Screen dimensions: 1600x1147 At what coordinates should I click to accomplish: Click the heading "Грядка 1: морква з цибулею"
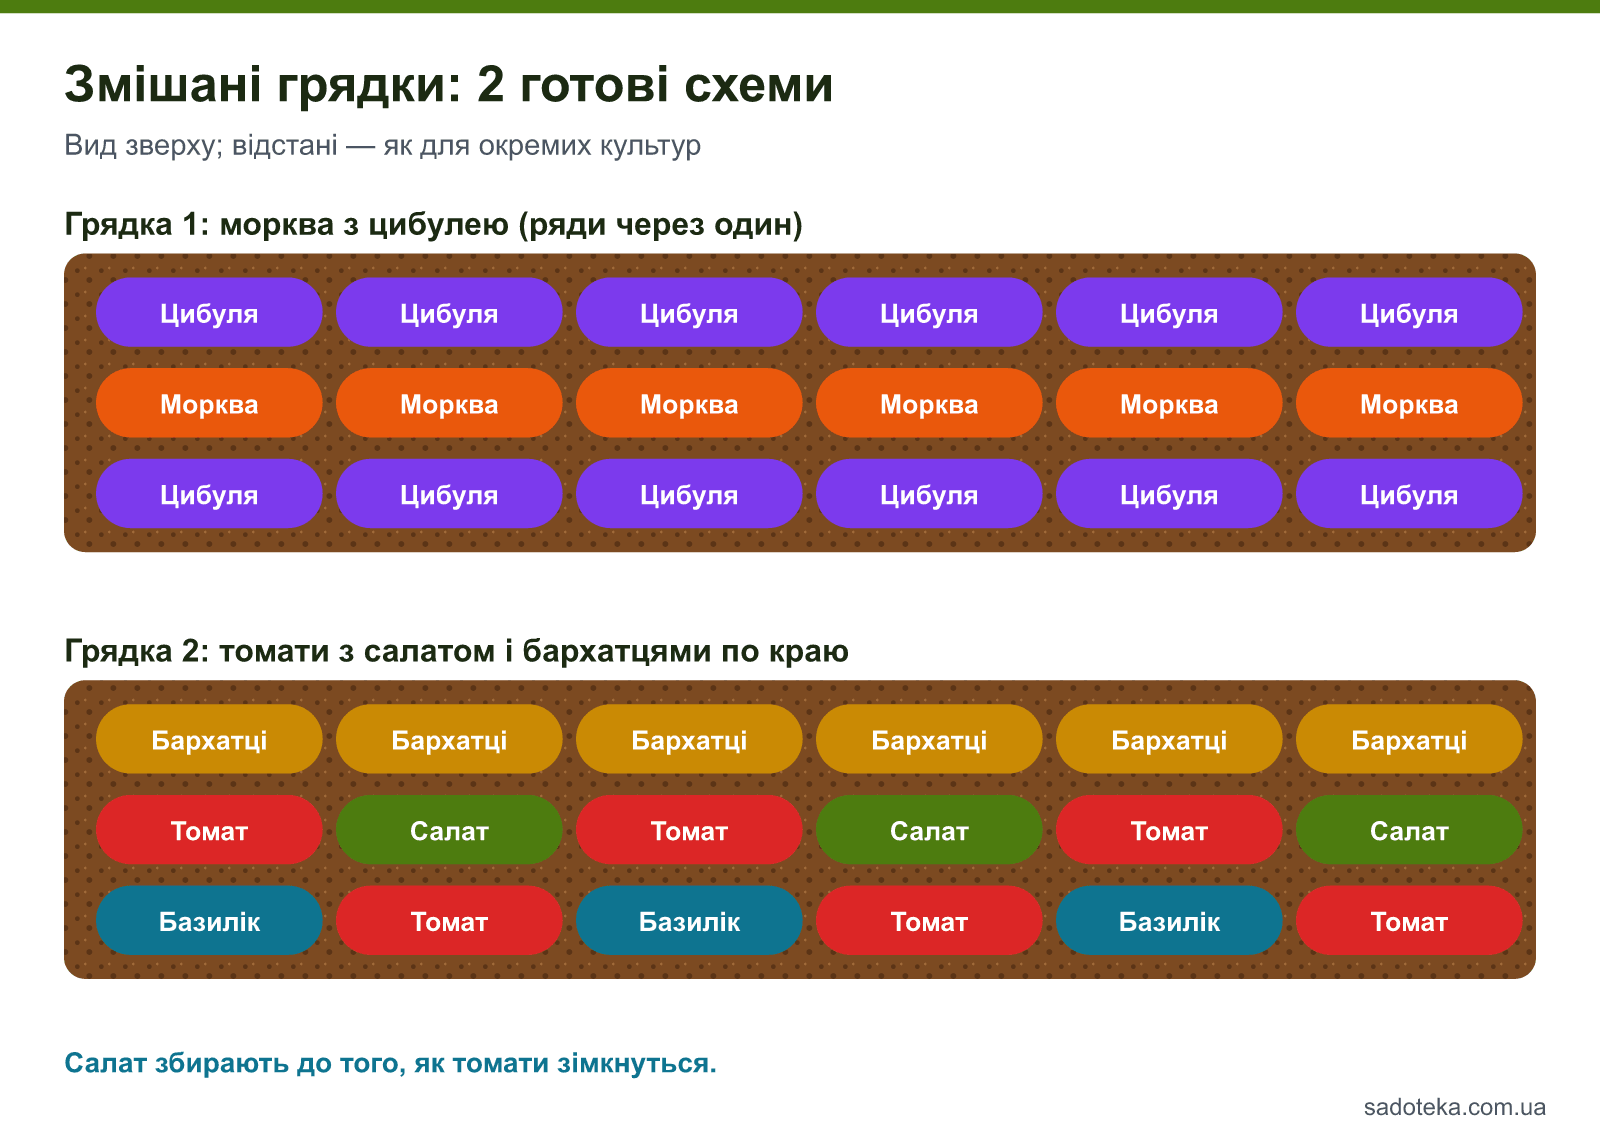click(x=434, y=224)
